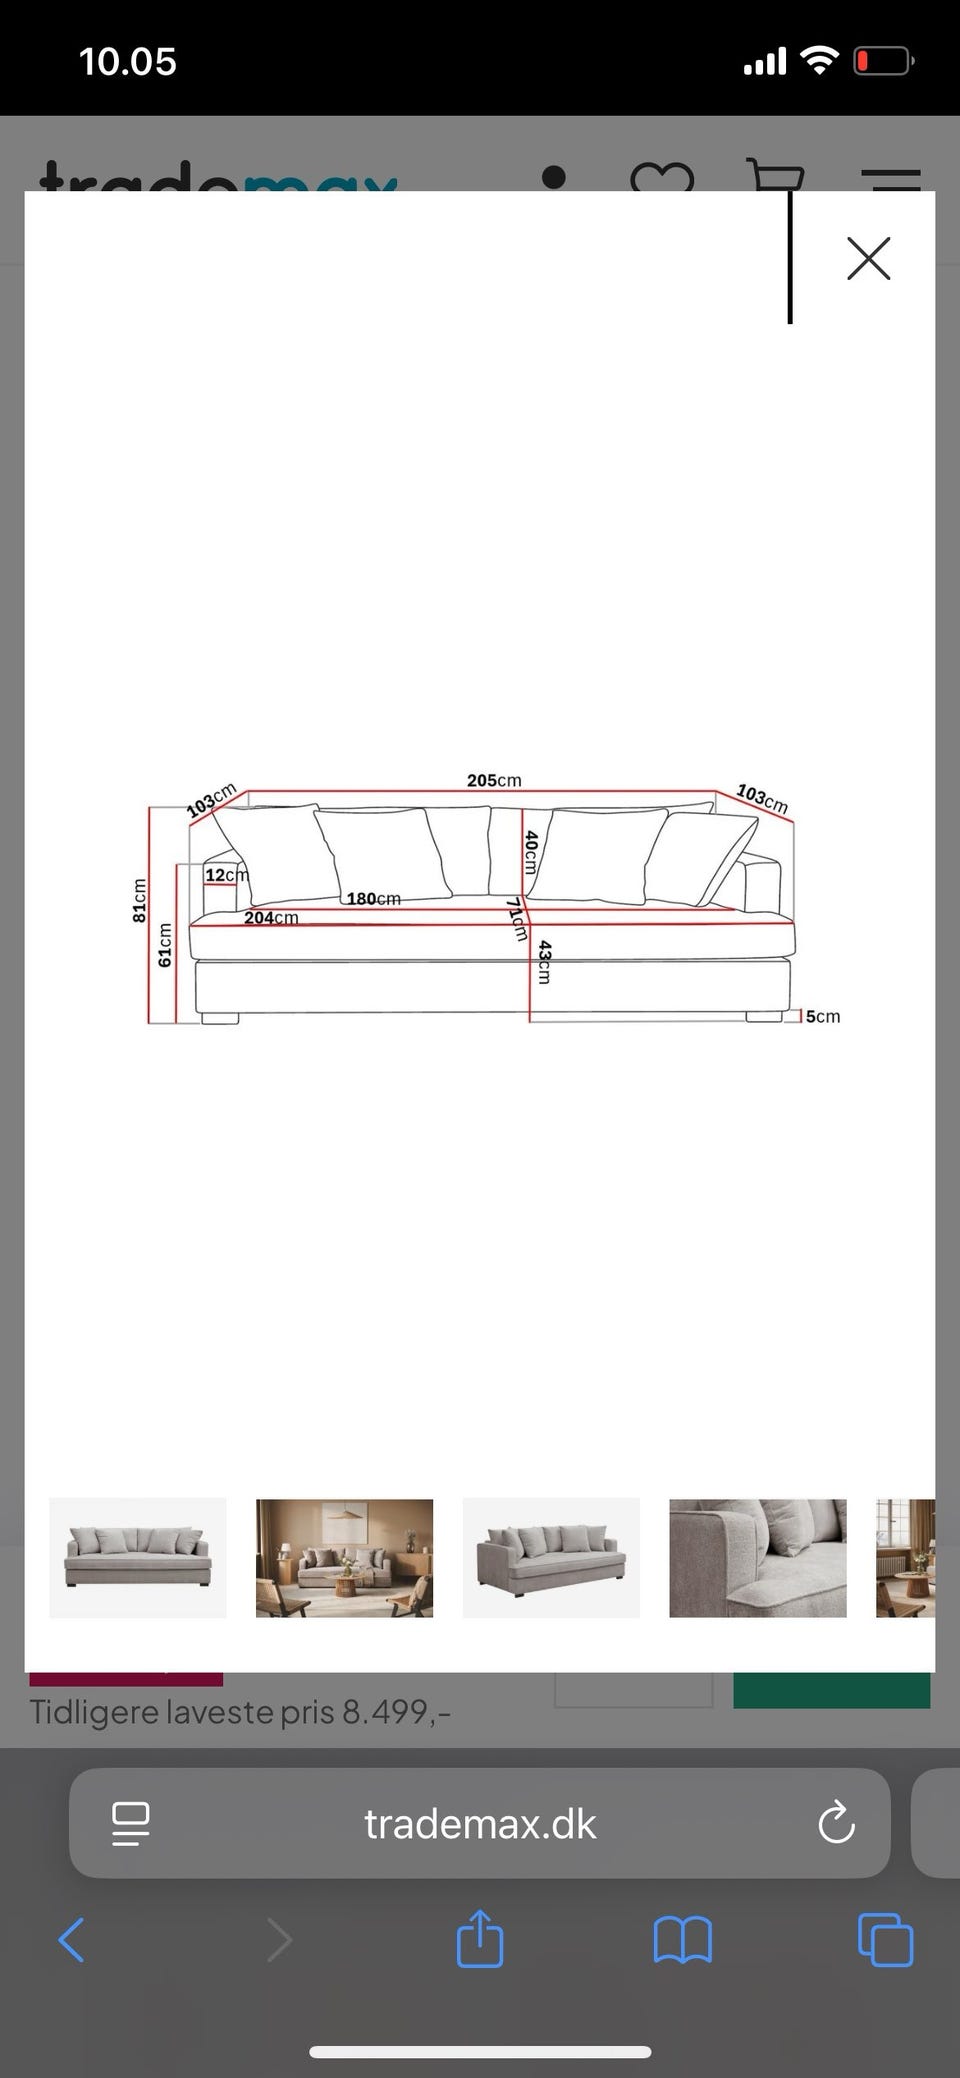Tap the trademax.dk address bar
This screenshot has height=2078, width=960.
tap(480, 1824)
